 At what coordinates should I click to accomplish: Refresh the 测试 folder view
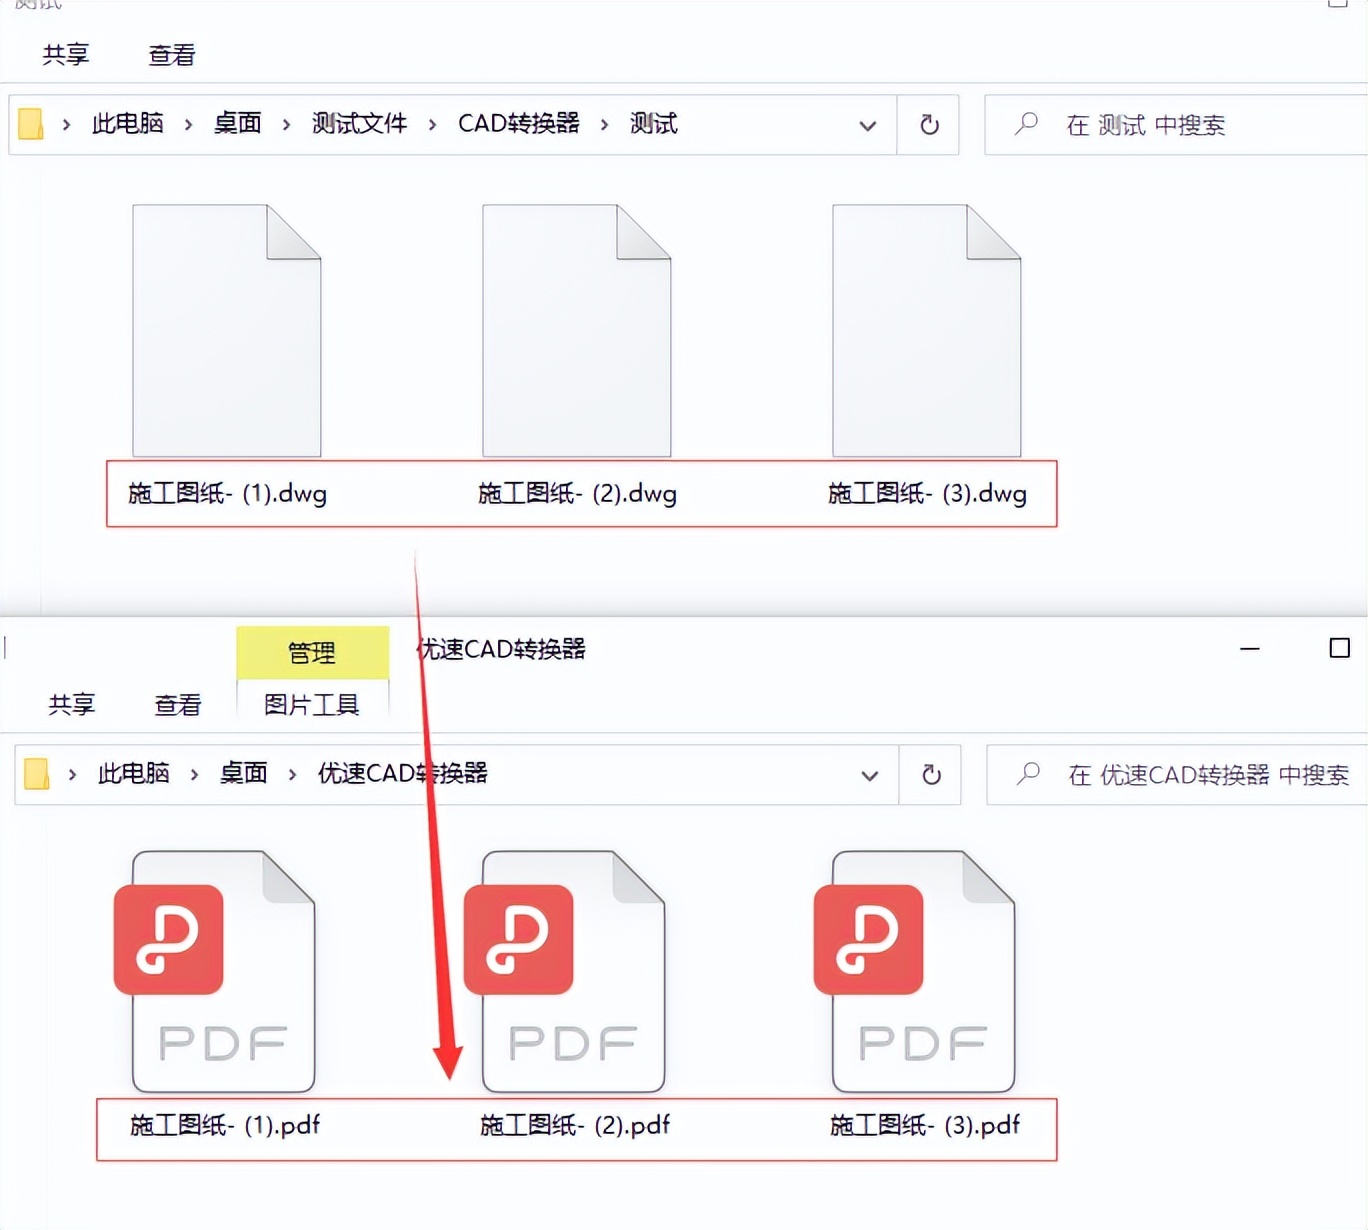(929, 125)
